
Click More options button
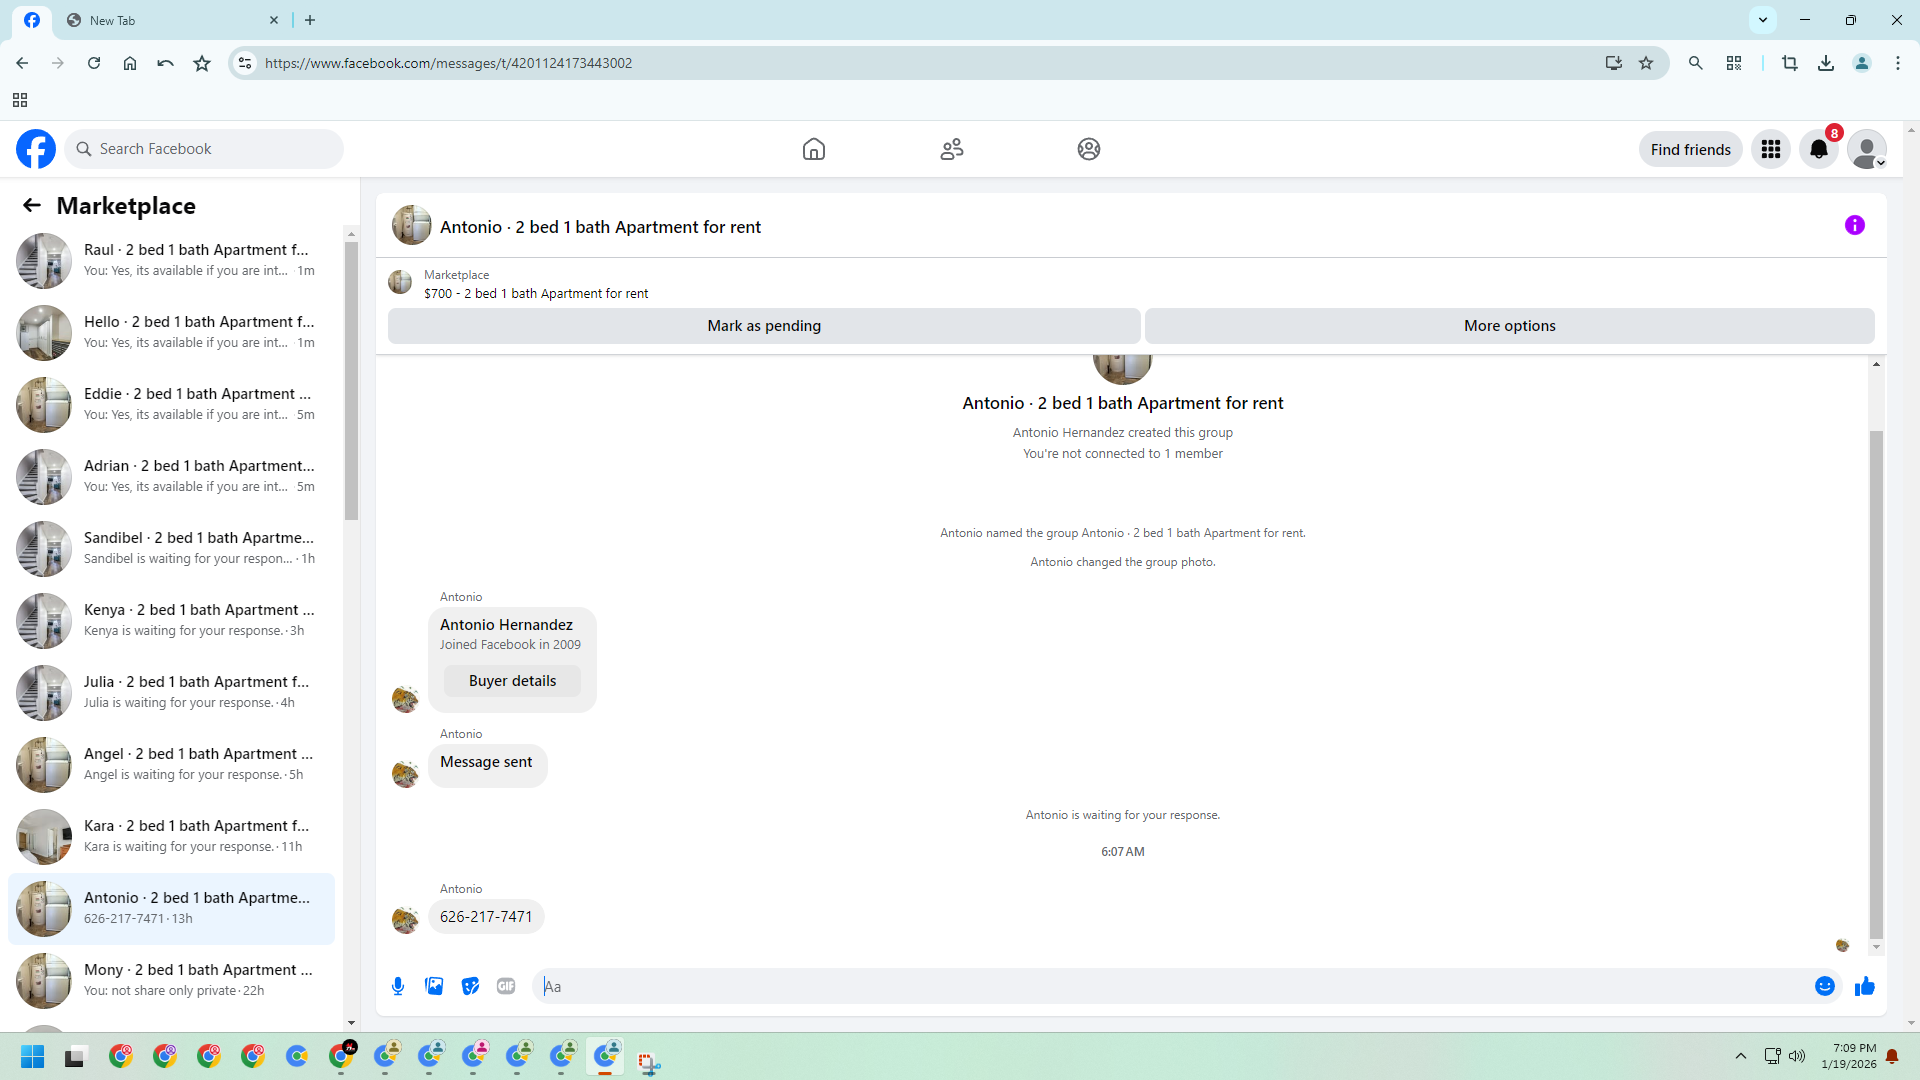point(1508,326)
